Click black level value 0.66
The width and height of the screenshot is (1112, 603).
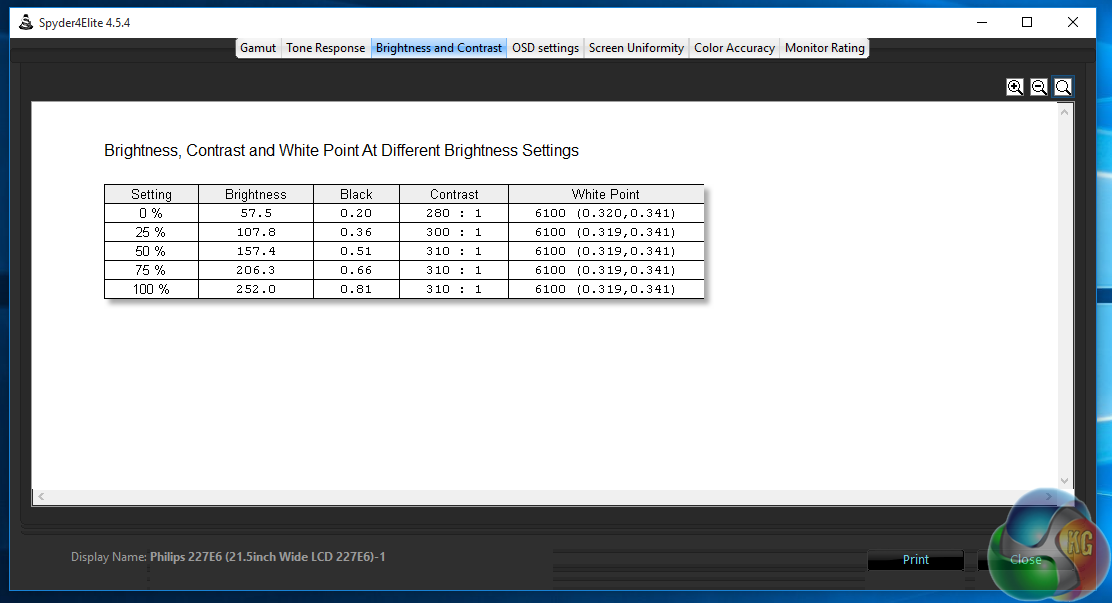tap(356, 270)
